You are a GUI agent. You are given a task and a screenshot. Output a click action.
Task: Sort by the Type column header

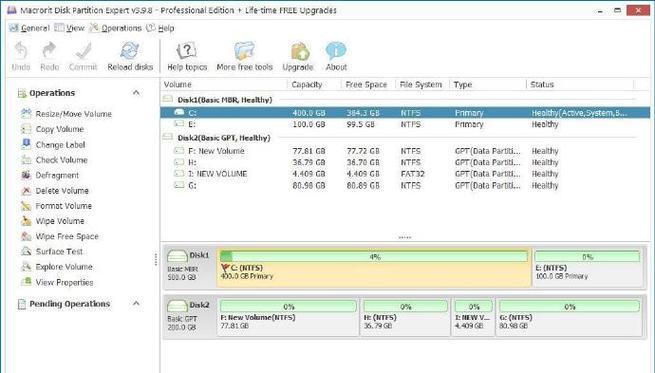coord(487,84)
